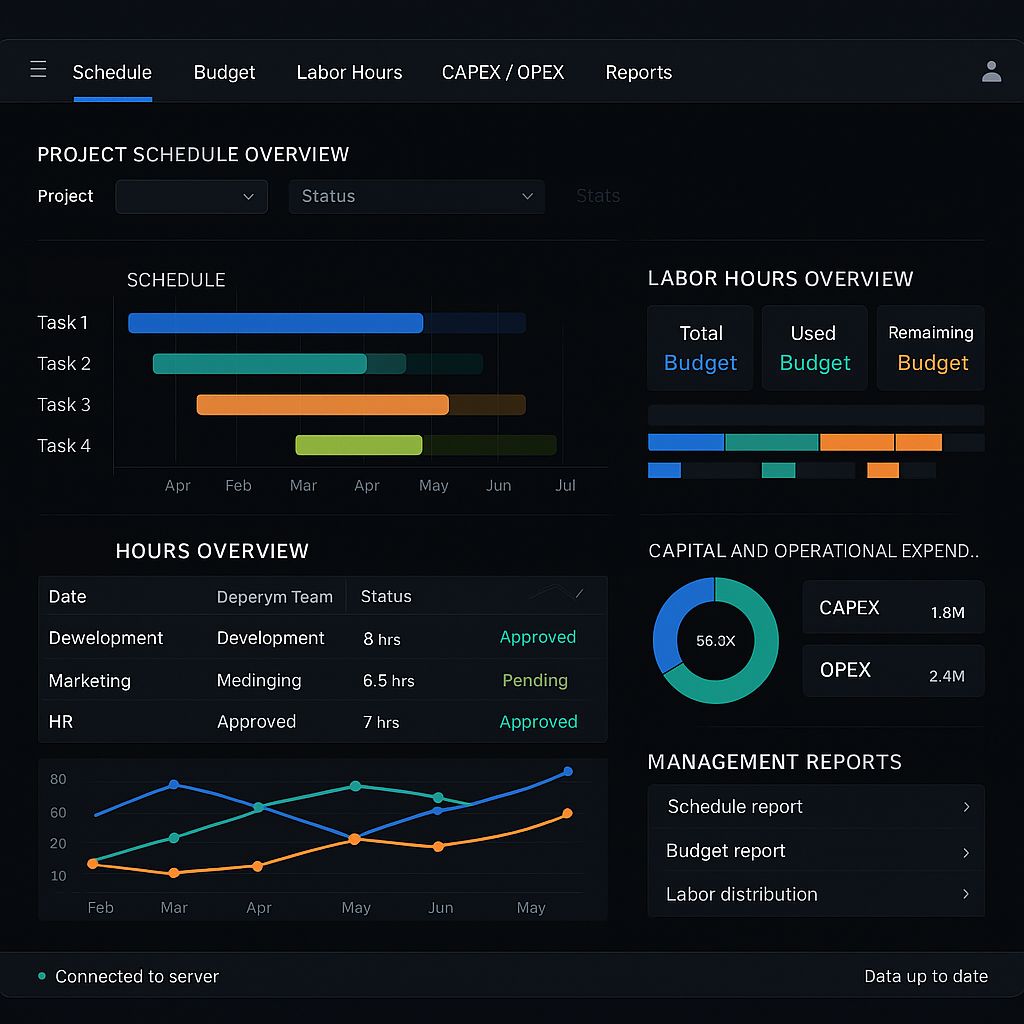Select the Dewelopment row label
This screenshot has width=1024, height=1024.
point(106,638)
